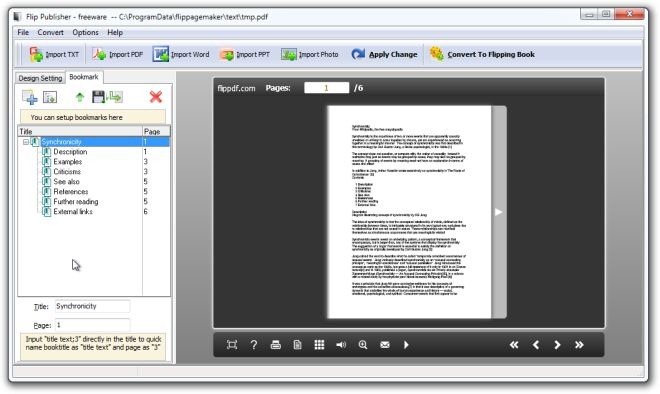This screenshot has height=394, width=660.
Task: Select the References bookmark item
Action: pyautogui.click(x=71, y=192)
